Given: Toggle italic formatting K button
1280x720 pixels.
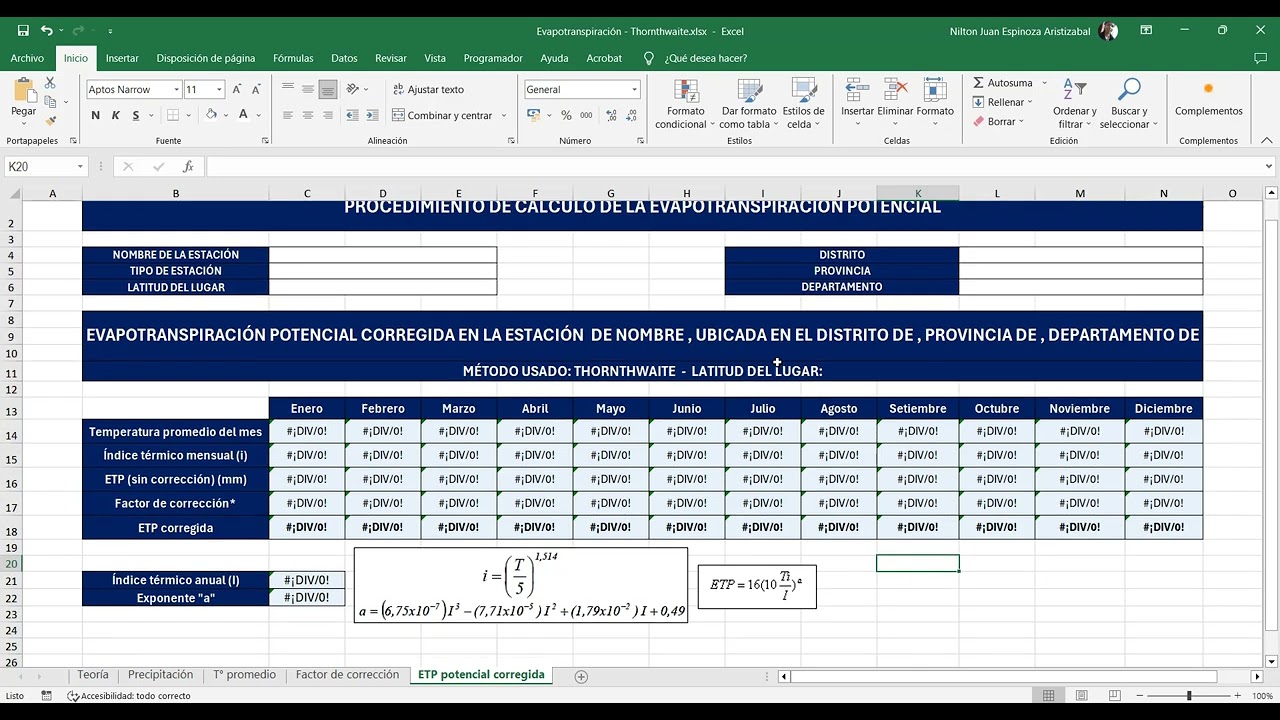Looking at the screenshot, I should click(x=116, y=115).
